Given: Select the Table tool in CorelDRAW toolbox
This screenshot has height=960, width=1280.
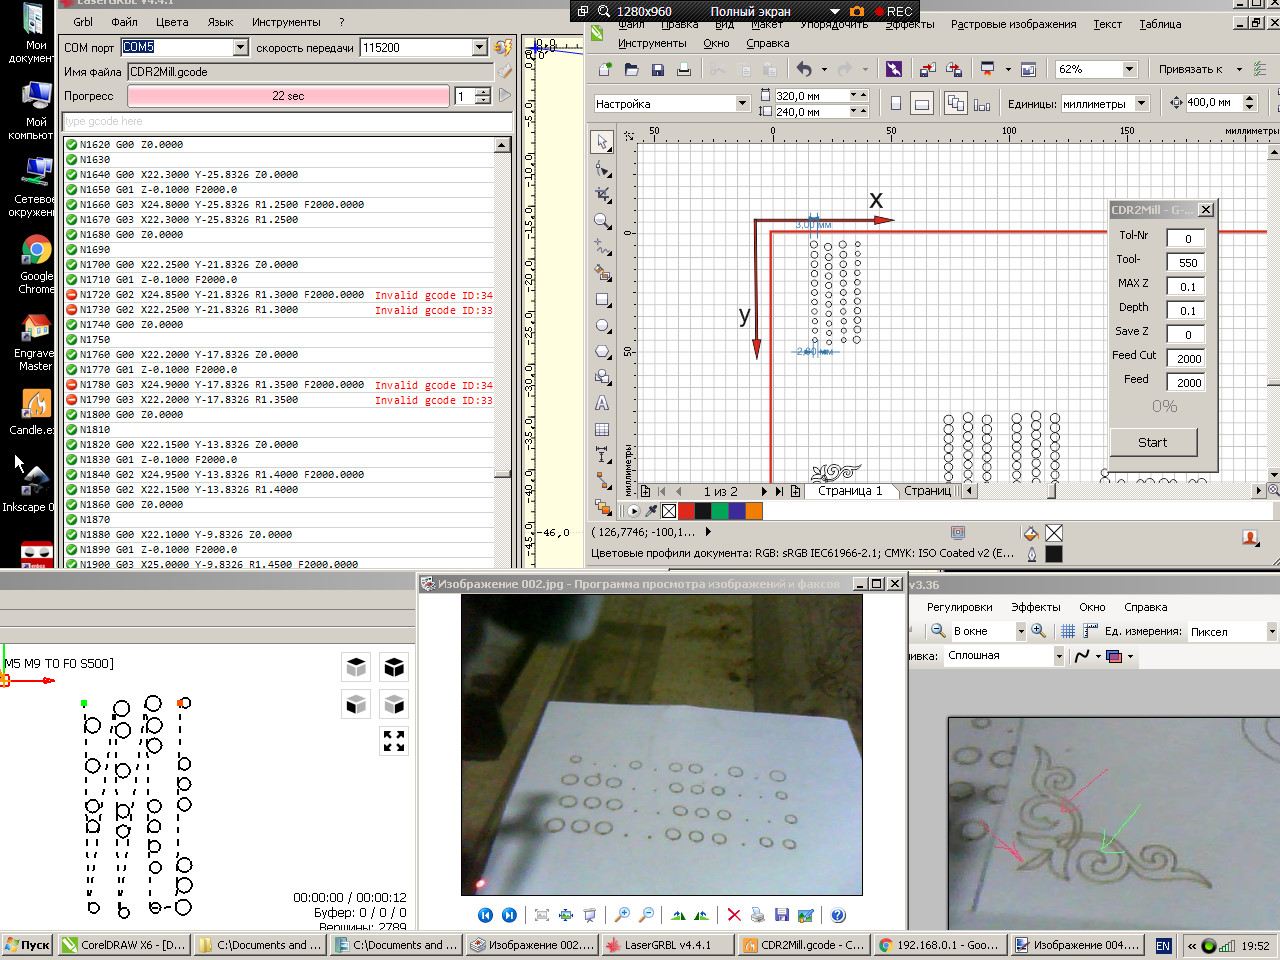Looking at the screenshot, I should click(x=602, y=429).
